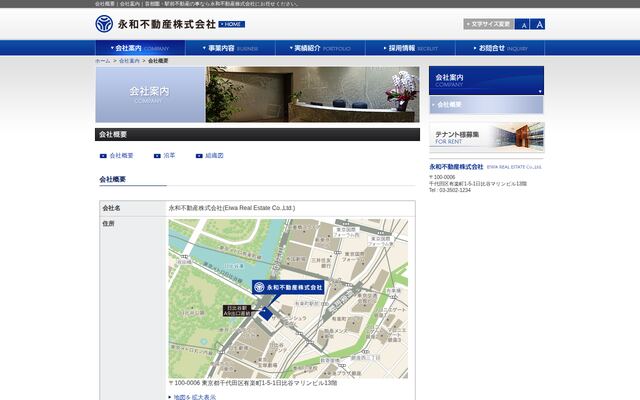The image size is (640, 400).
Task: Click 永和不動産株式会社 label on map
Action: pyautogui.click(x=288, y=287)
